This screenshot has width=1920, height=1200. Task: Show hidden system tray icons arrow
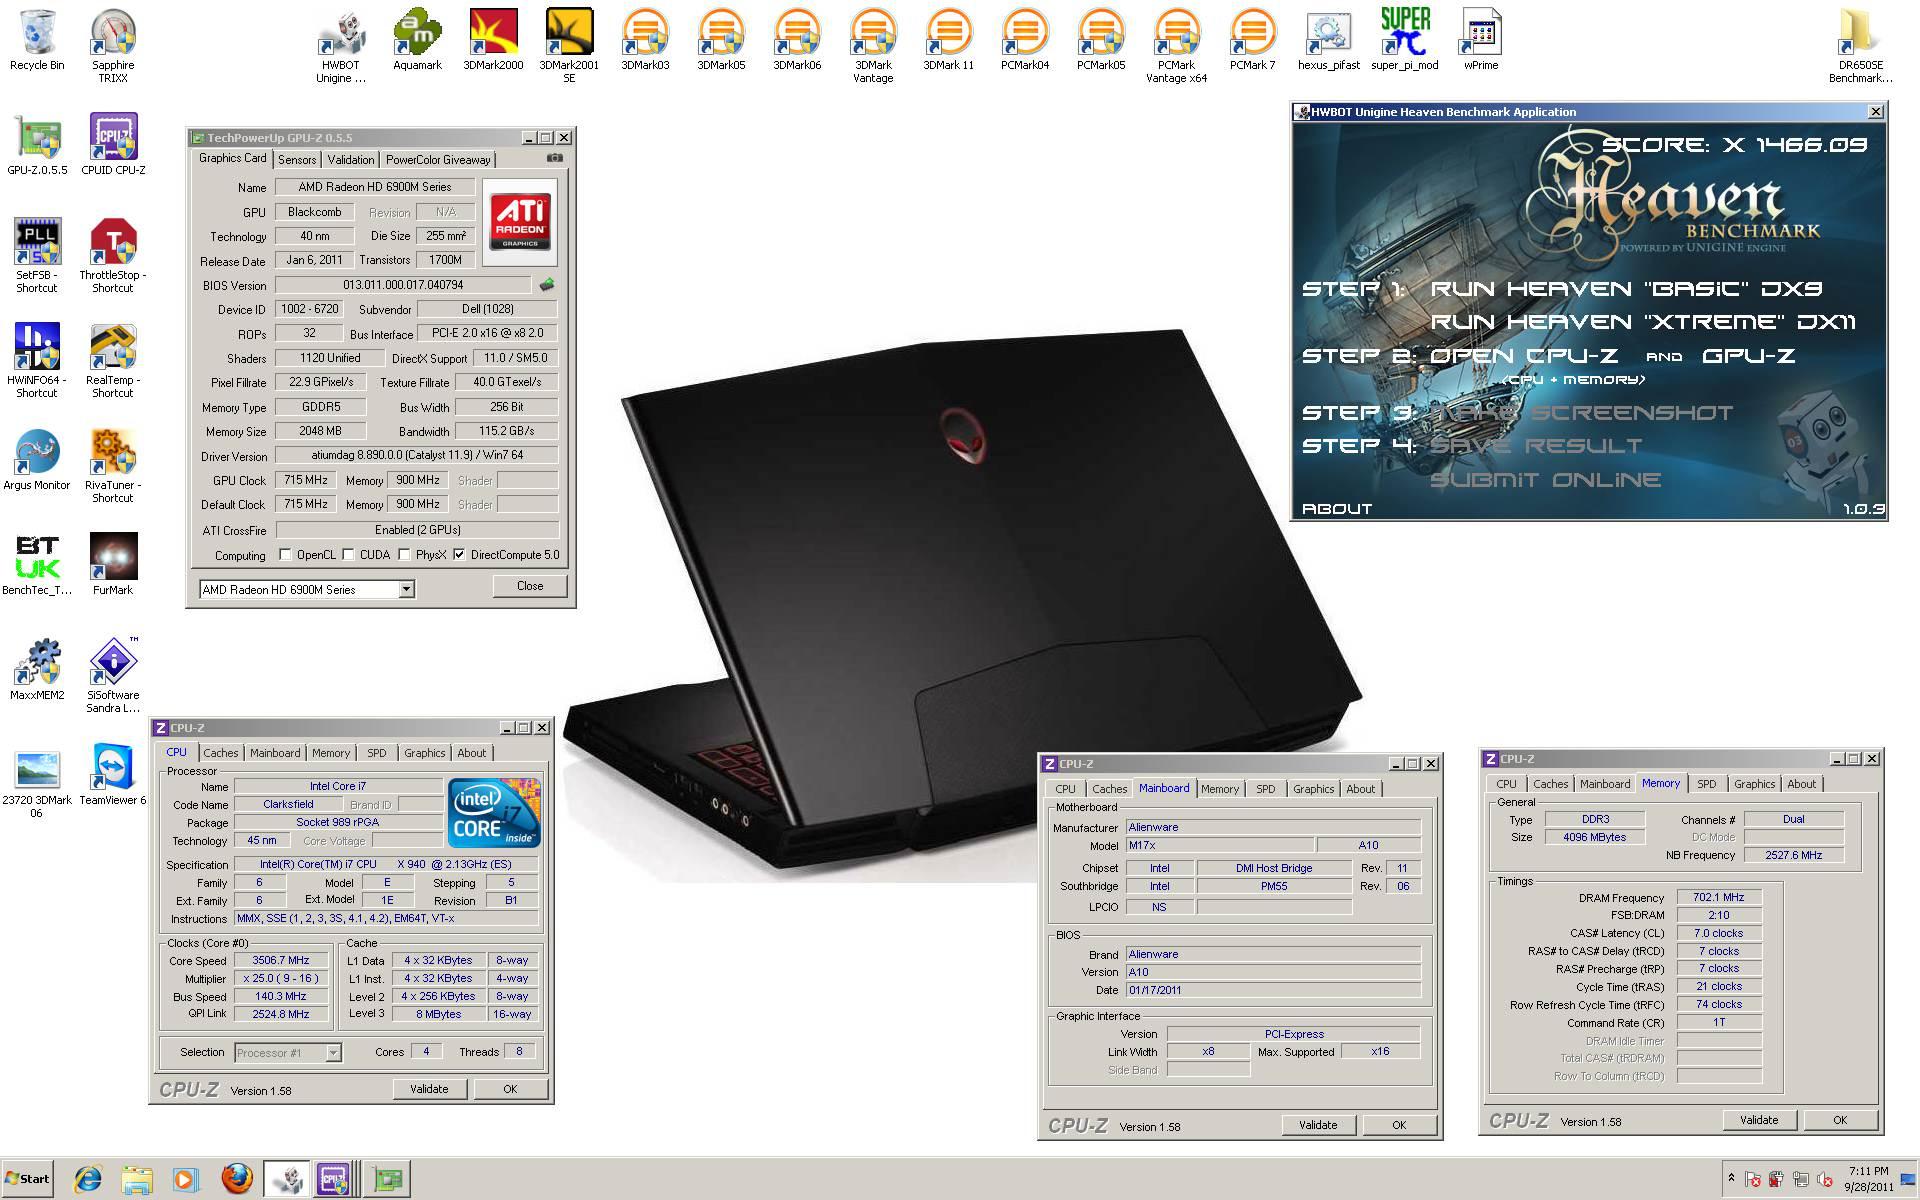1731,1178
